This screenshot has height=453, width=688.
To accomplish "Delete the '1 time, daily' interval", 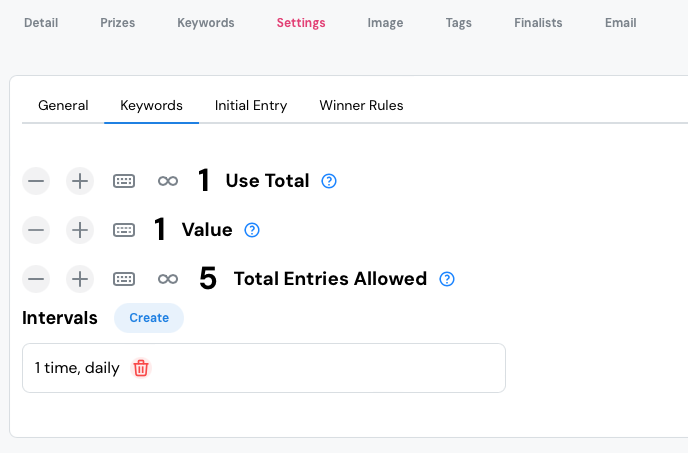I will tap(141, 368).
